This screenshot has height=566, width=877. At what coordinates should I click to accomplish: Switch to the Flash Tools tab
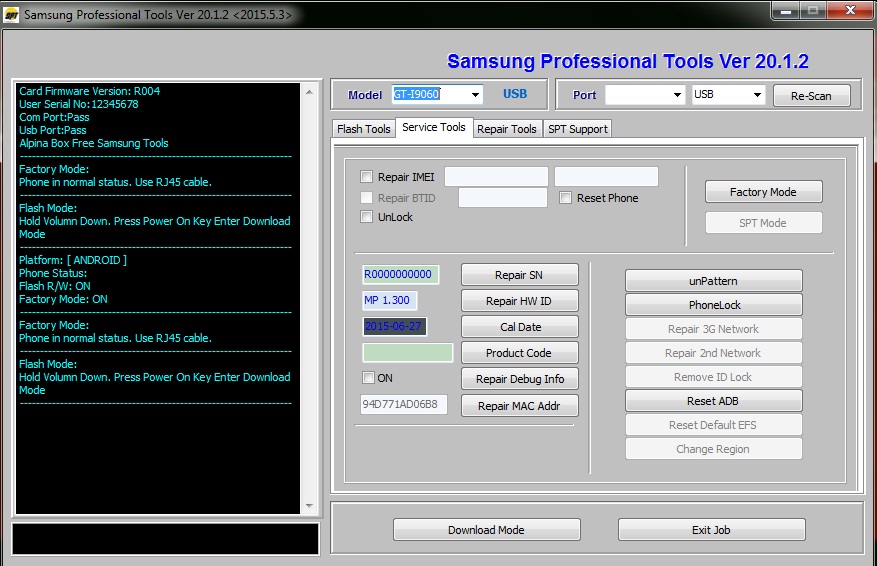(364, 129)
